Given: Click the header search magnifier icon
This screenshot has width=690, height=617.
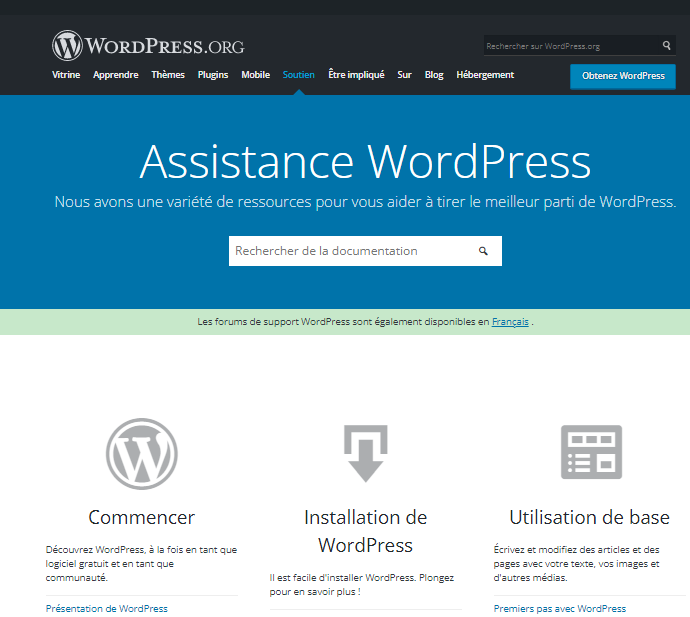Looking at the screenshot, I should coord(667,45).
